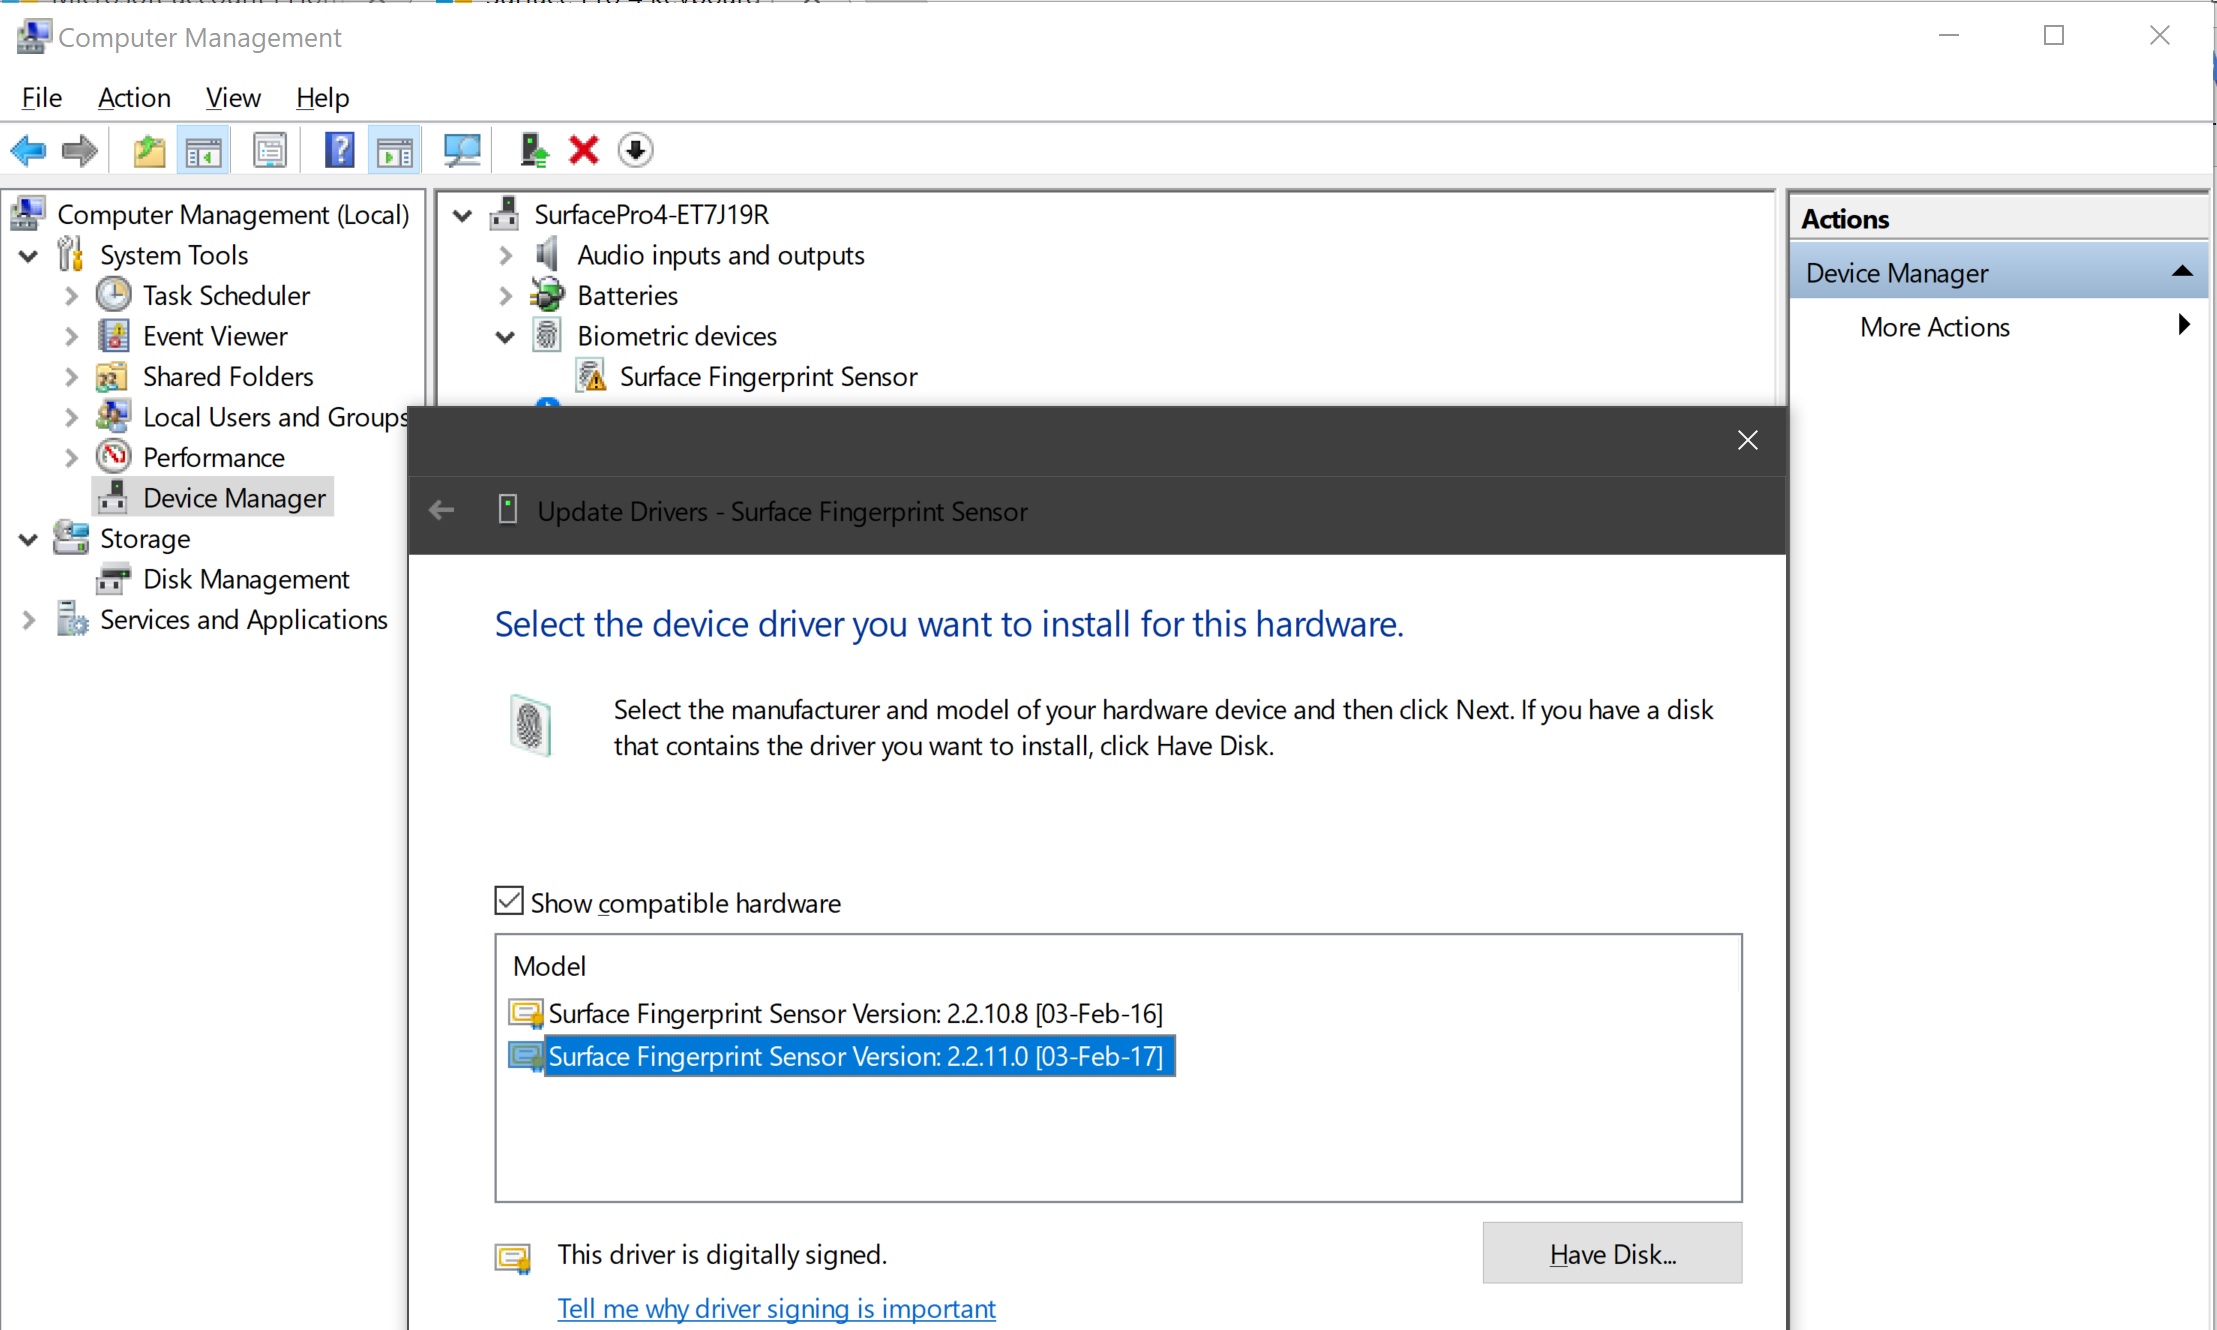Screen dimensions: 2217x1330
Task: Expand the Task Scheduler tree node
Action: pyautogui.click(x=71, y=296)
